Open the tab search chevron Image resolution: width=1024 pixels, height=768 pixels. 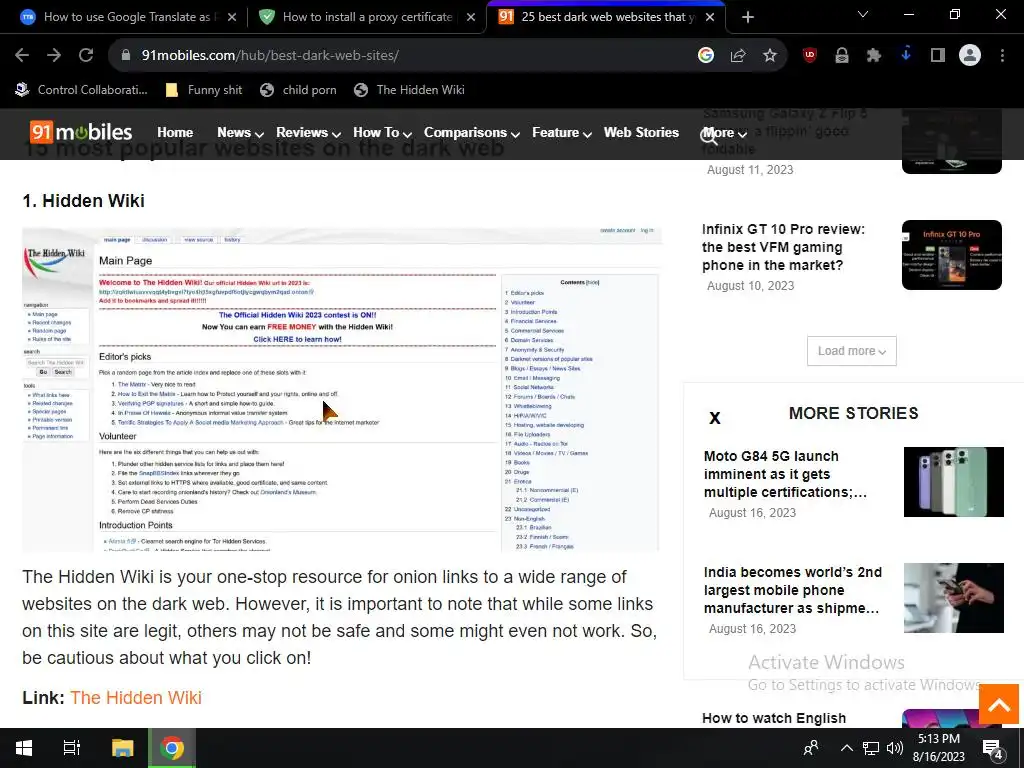point(863,14)
